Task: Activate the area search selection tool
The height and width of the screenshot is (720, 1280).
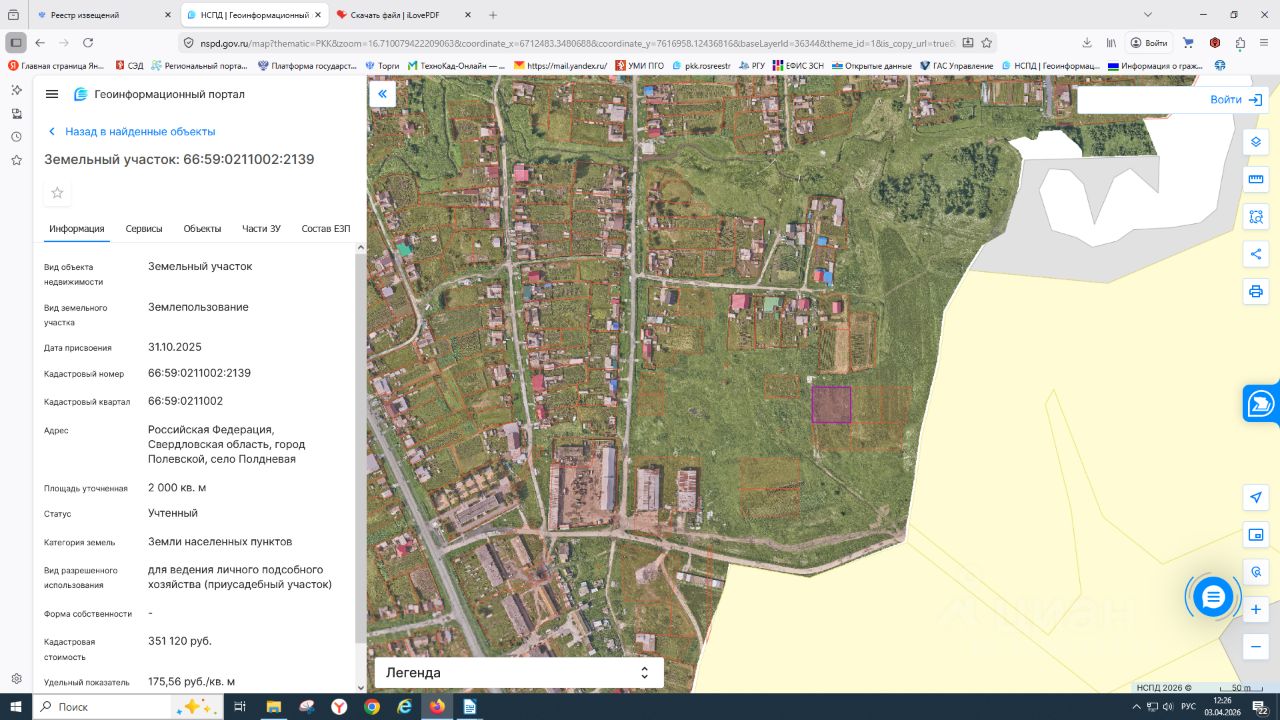Action: [1255, 216]
